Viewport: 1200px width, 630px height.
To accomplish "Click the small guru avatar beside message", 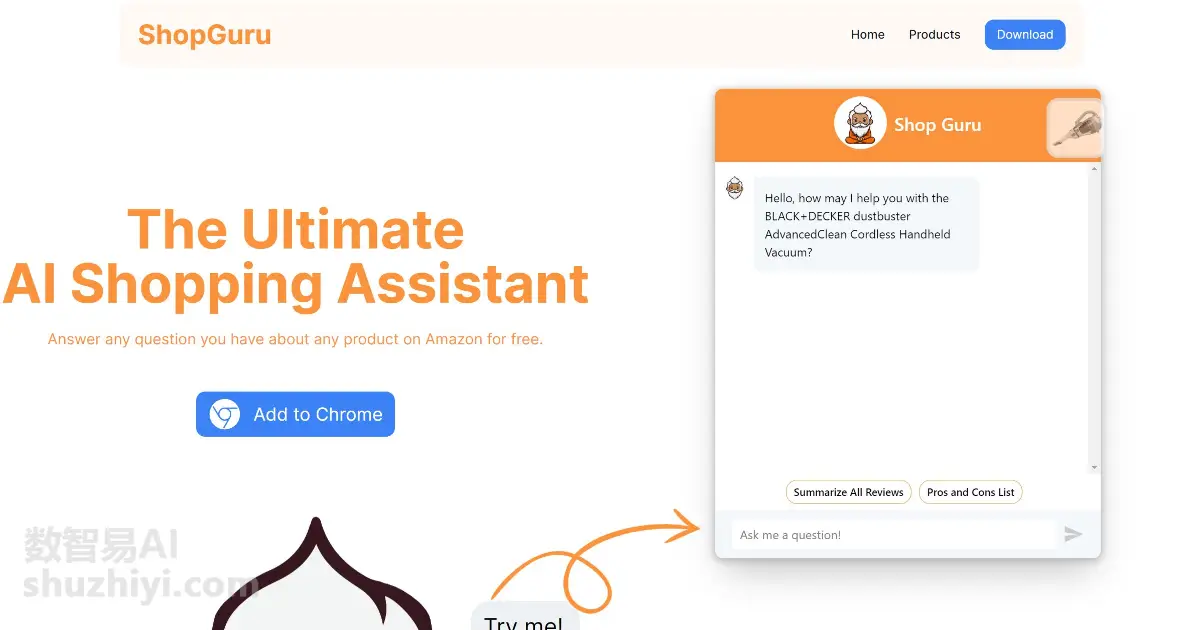I will click(735, 188).
